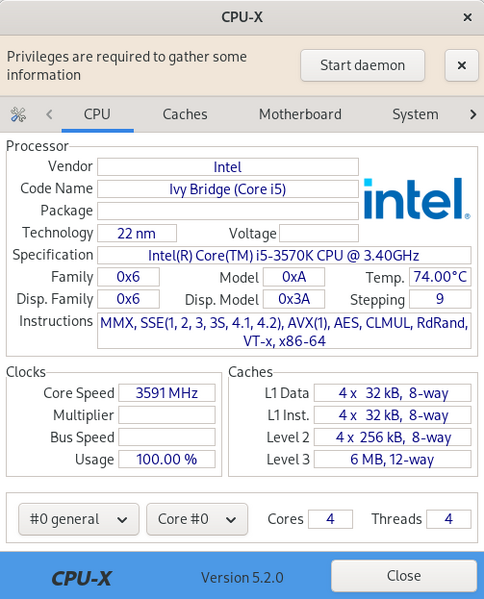Switch to the CPU tab
This screenshot has height=599, width=484.
97,114
